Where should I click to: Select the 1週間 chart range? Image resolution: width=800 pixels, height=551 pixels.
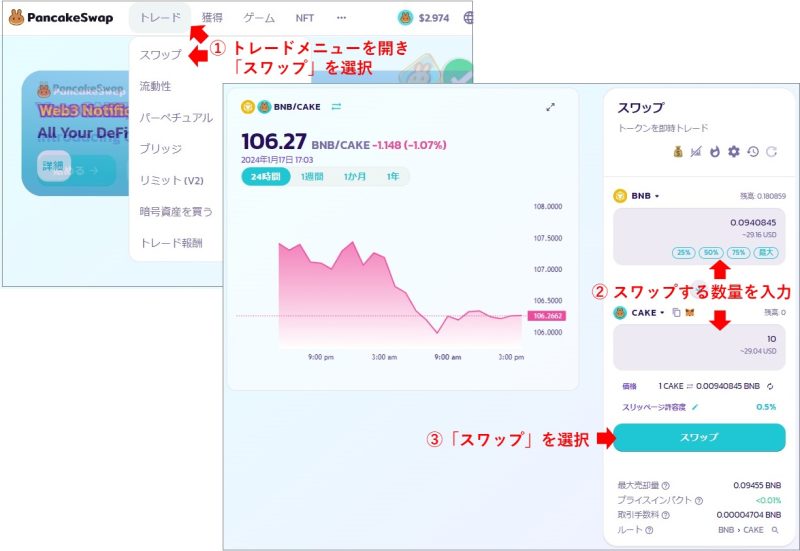point(312,177)
